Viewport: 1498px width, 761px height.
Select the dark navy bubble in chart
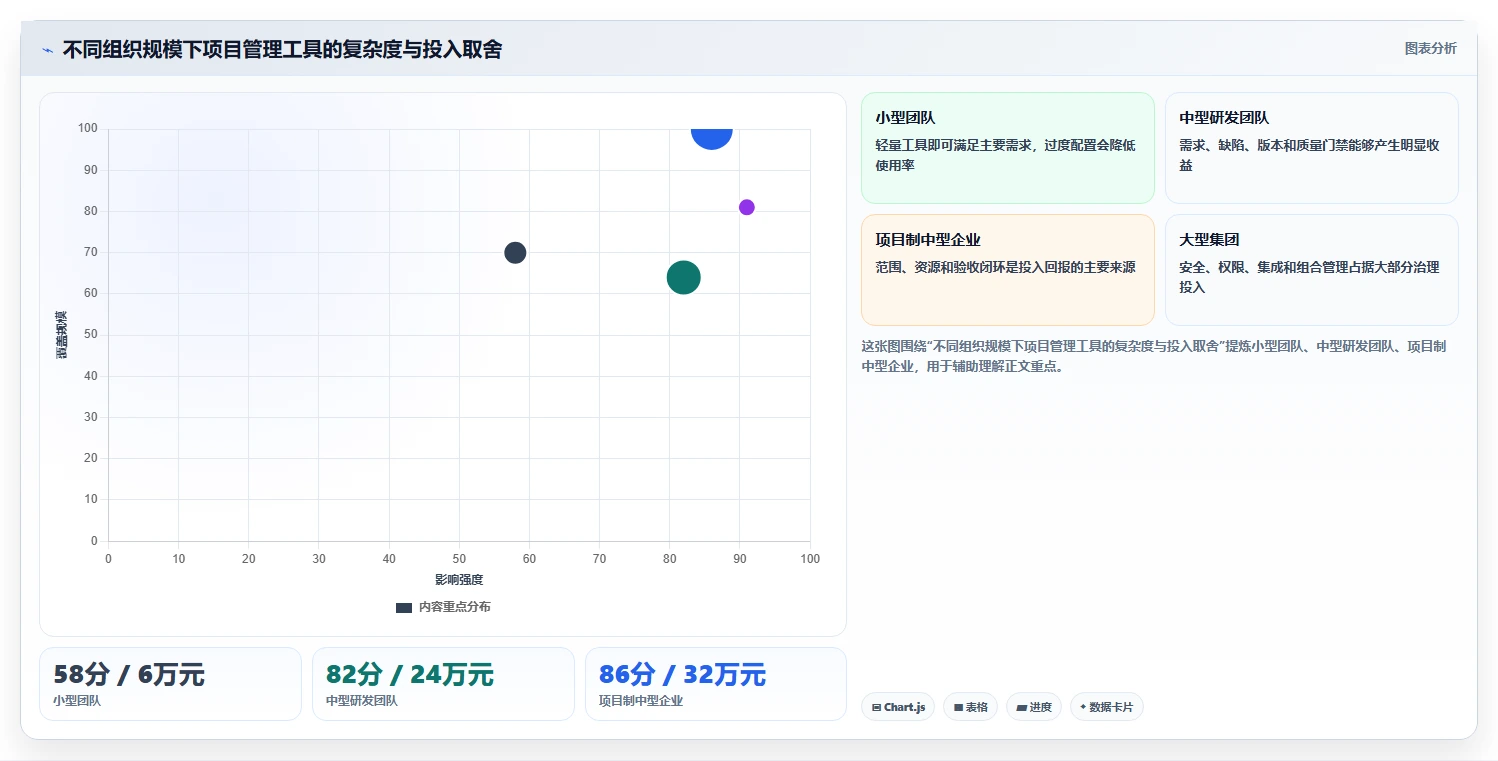point(515,252)
